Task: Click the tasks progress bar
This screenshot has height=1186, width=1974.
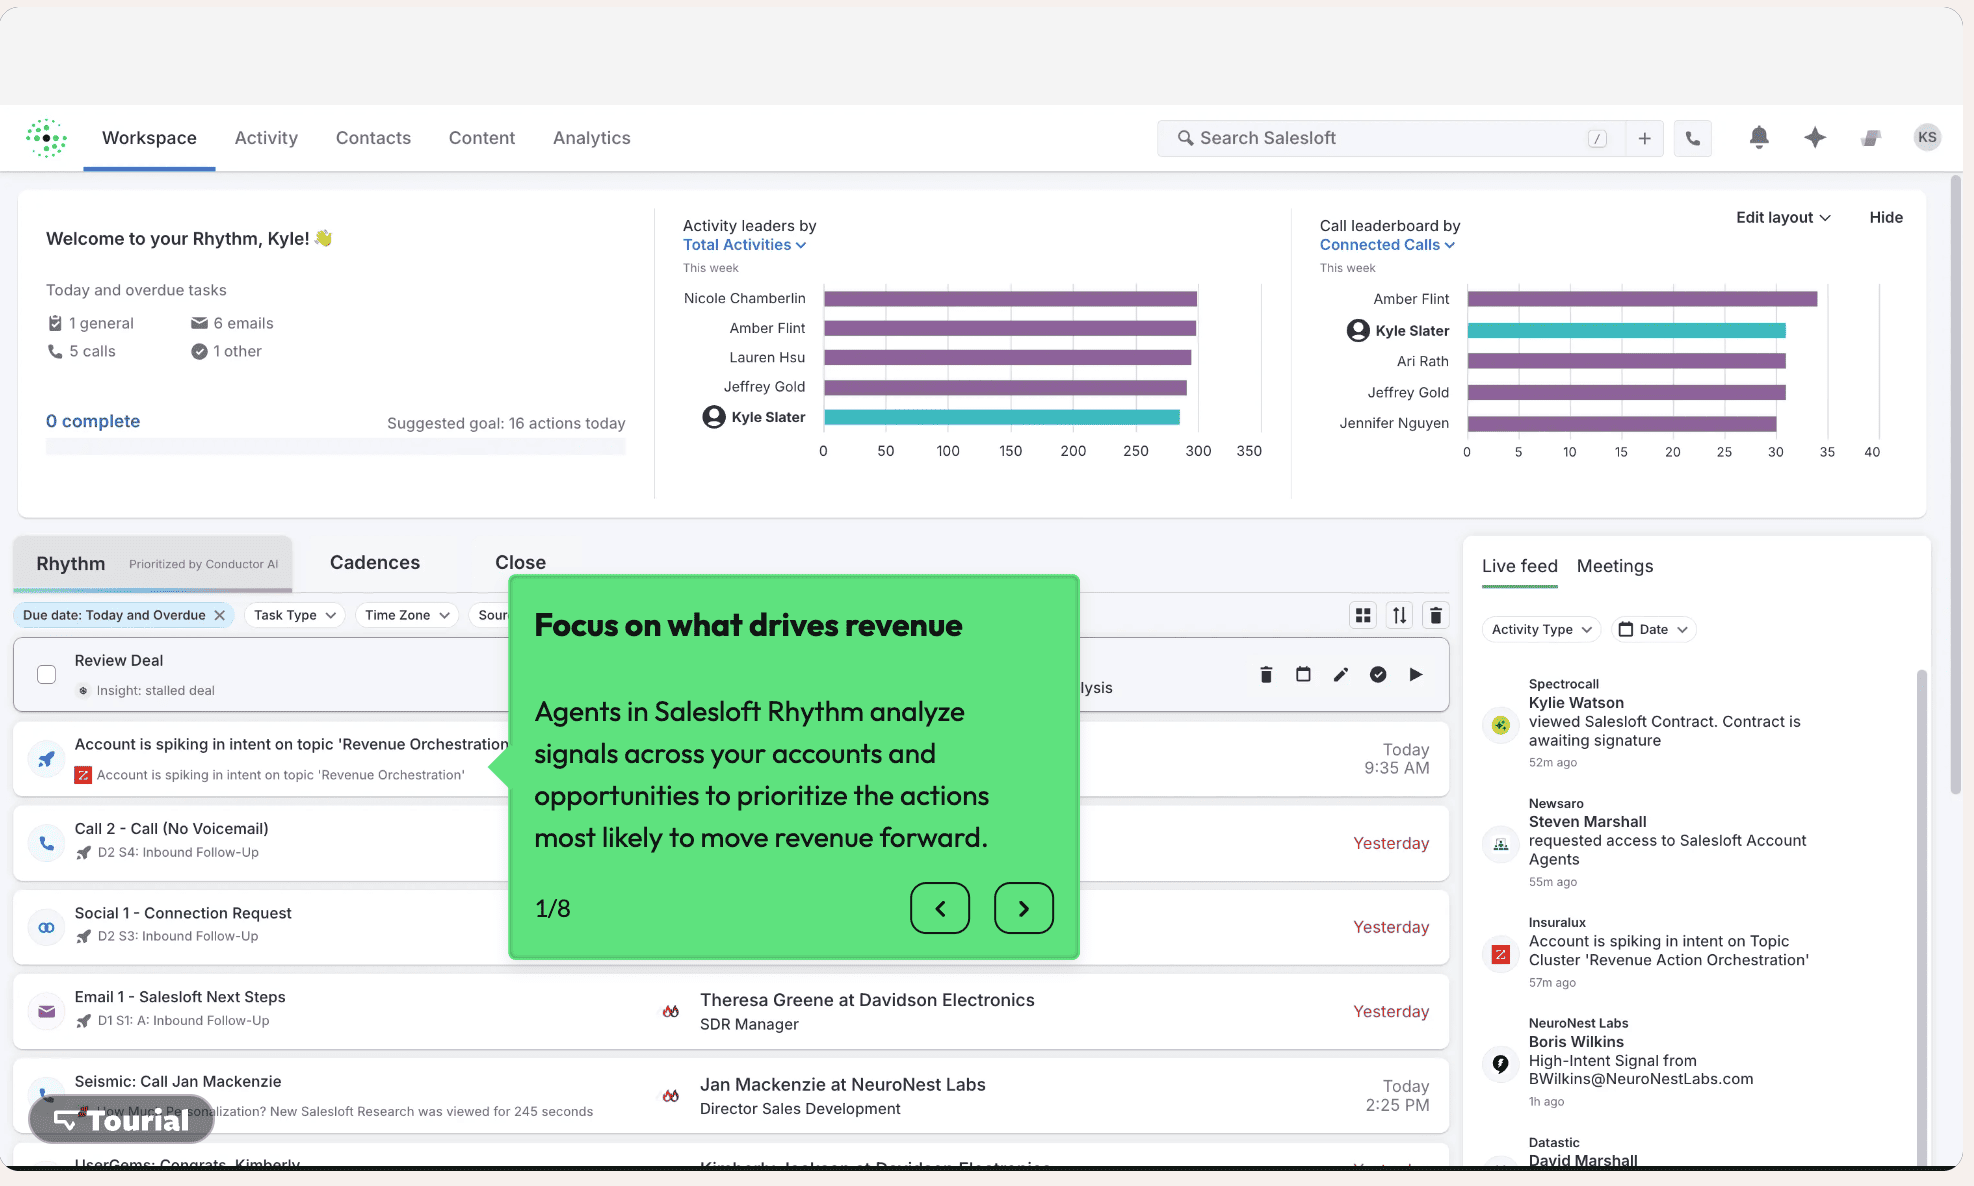Action: click(x=336, y=447)
